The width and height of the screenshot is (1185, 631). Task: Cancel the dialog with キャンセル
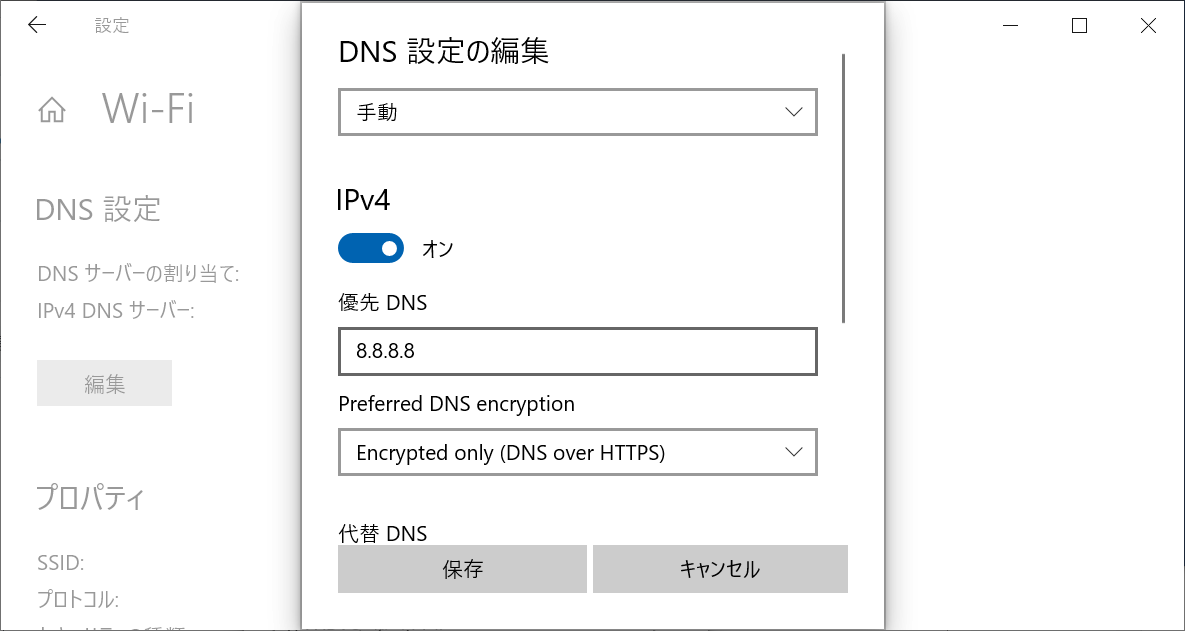click(720, 569)
